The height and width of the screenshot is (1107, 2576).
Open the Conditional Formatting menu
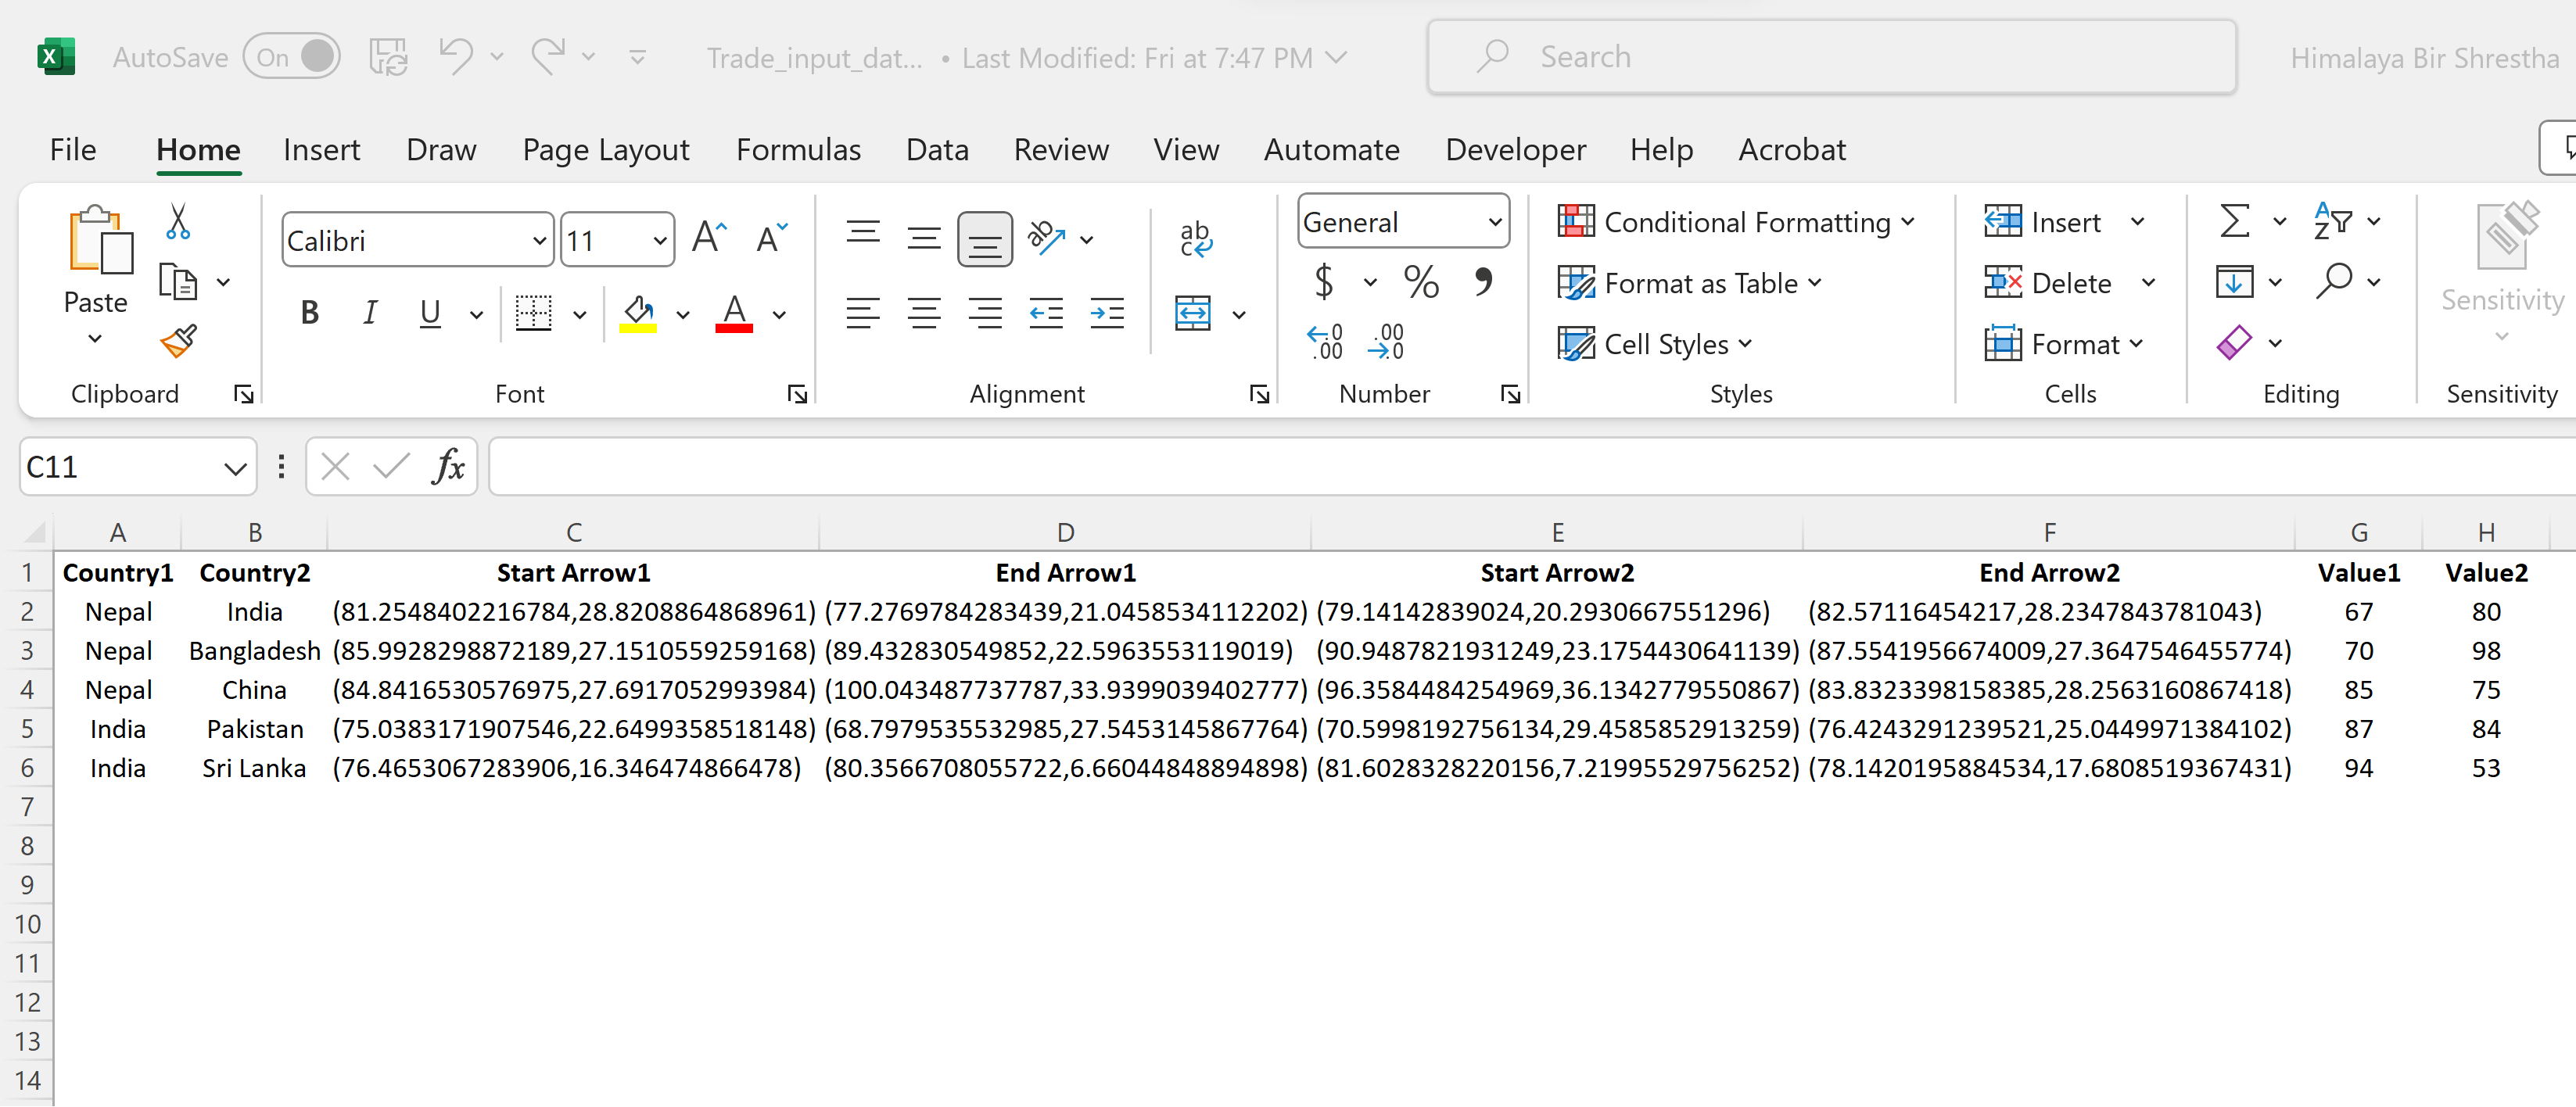click(1735, 222)
